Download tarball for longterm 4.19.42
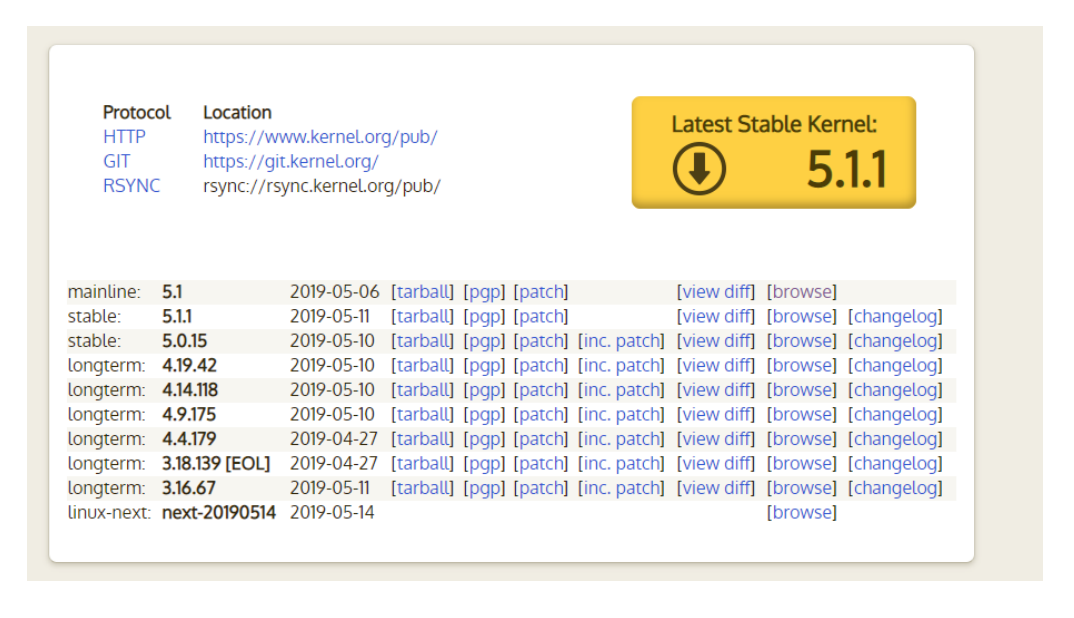This screenshot has width=1074, height=618. pyautogui.click(x=423, y=366)
